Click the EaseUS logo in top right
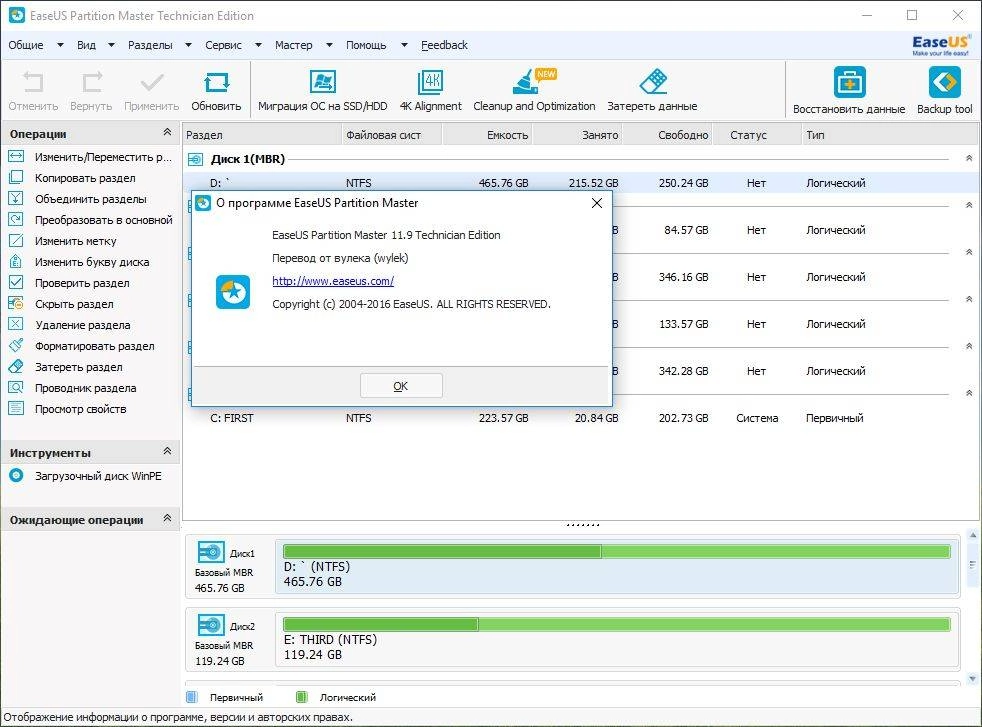This screenshot has width=982, height=727. 941,45
